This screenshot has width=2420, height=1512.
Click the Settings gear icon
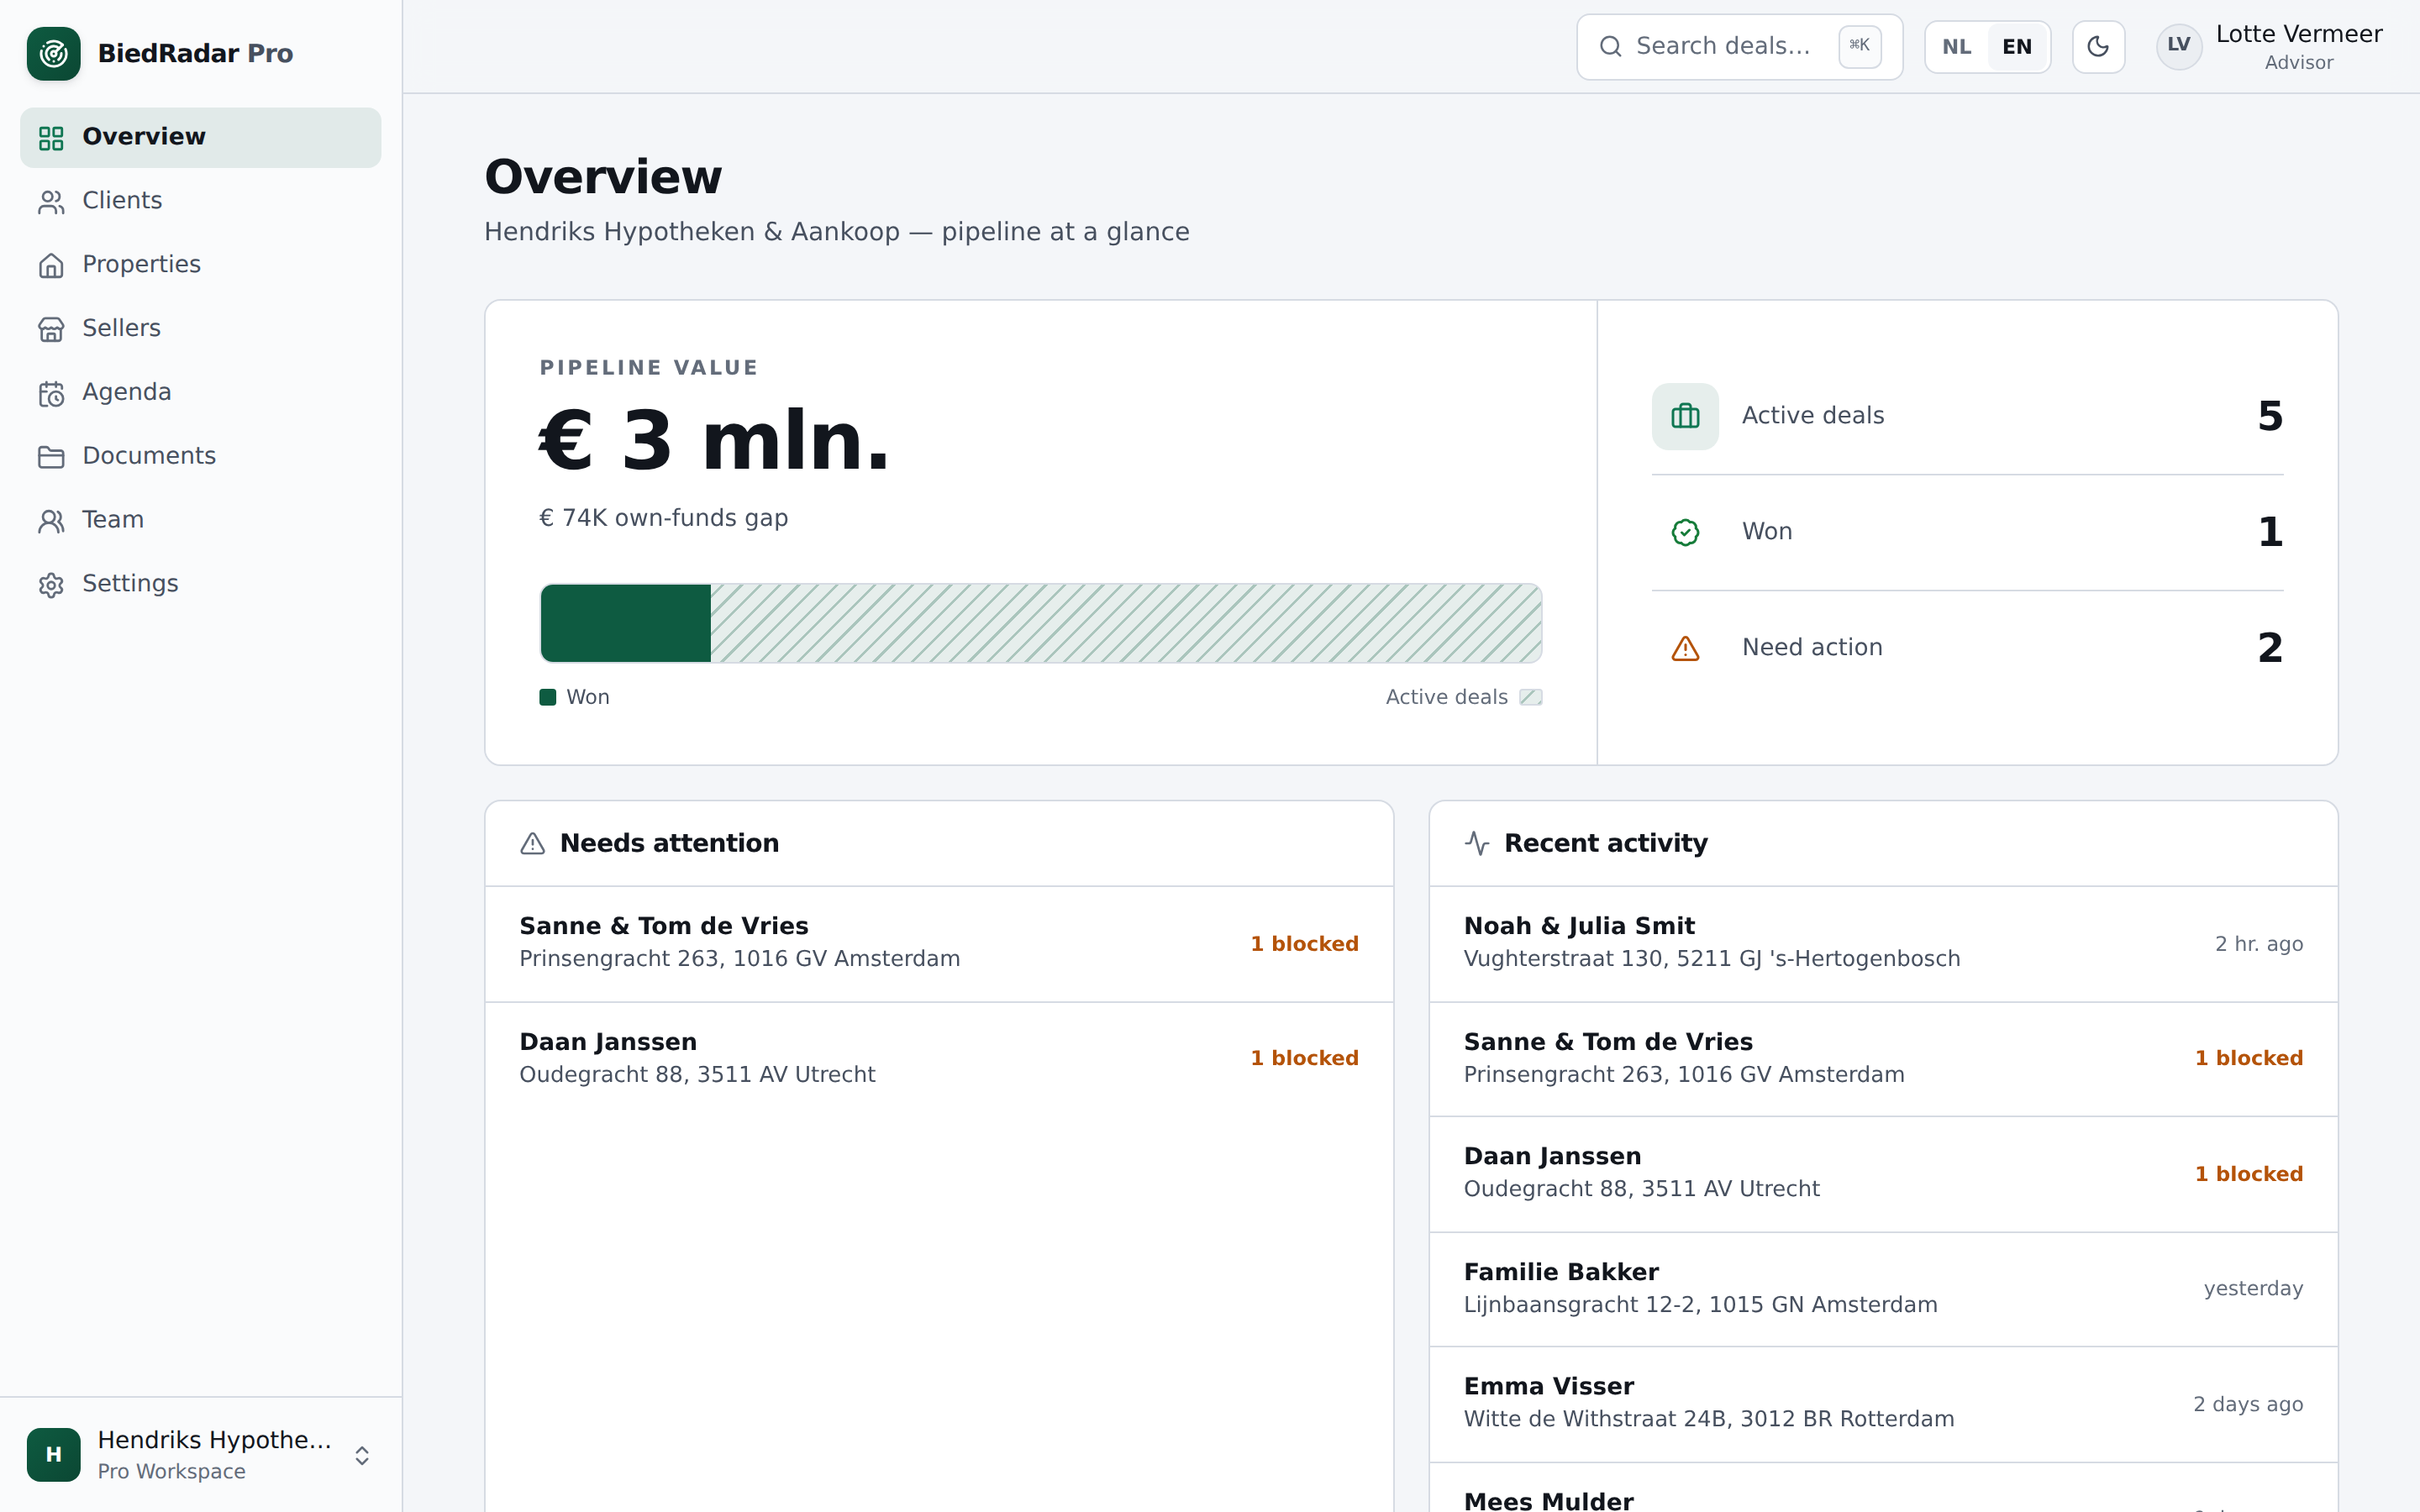pos(51,585)
